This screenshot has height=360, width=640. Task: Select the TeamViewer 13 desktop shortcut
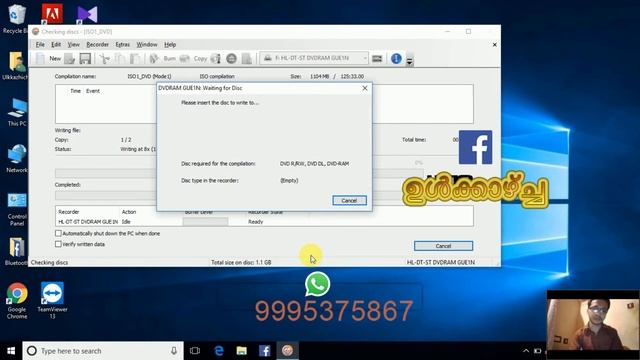pyautogui.click(x=52, y=301)
